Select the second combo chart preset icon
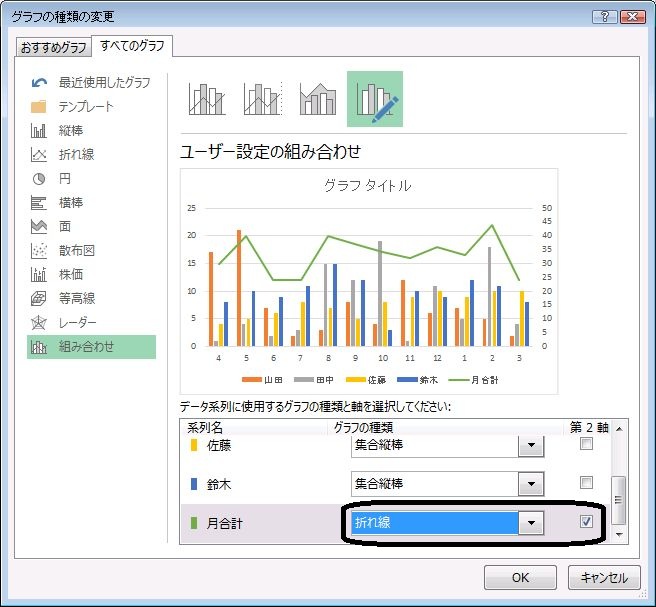The image size is (656, 607). (262, 99)
